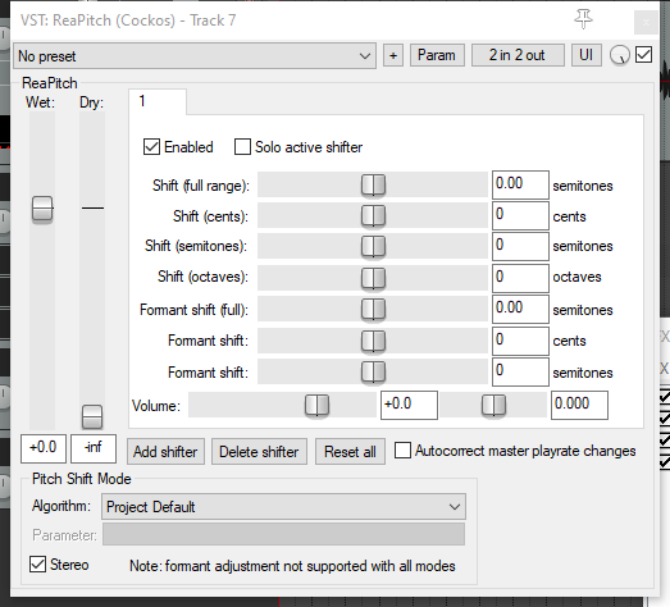
Task: Click the Delete shifter button
Action: 259,452
